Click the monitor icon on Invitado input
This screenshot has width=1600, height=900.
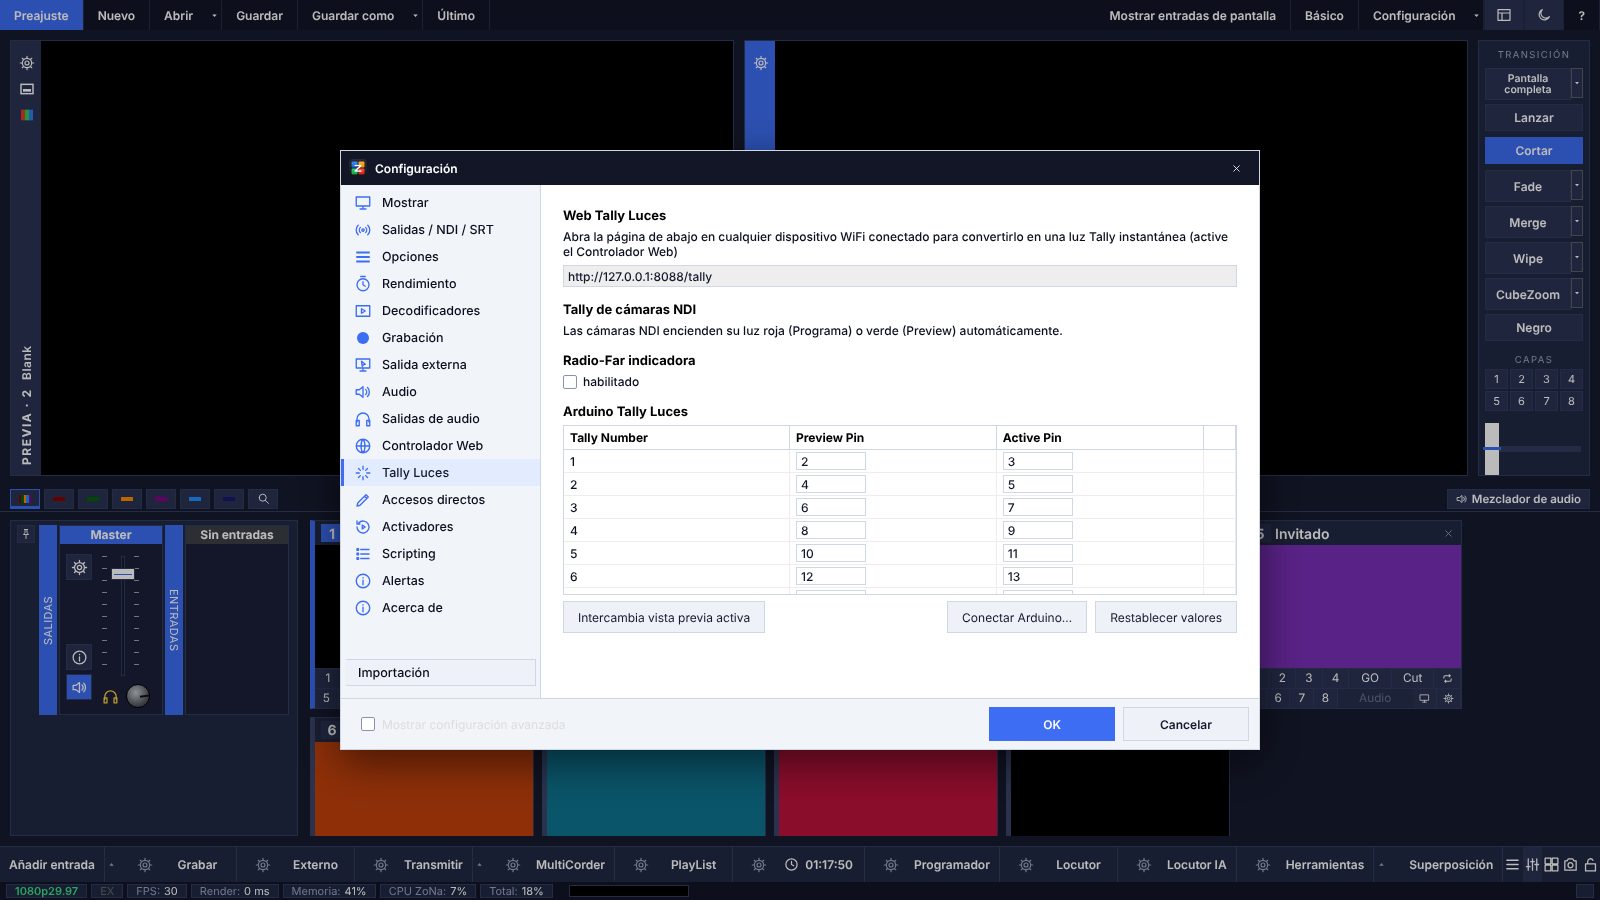(x=1424, y=698)
